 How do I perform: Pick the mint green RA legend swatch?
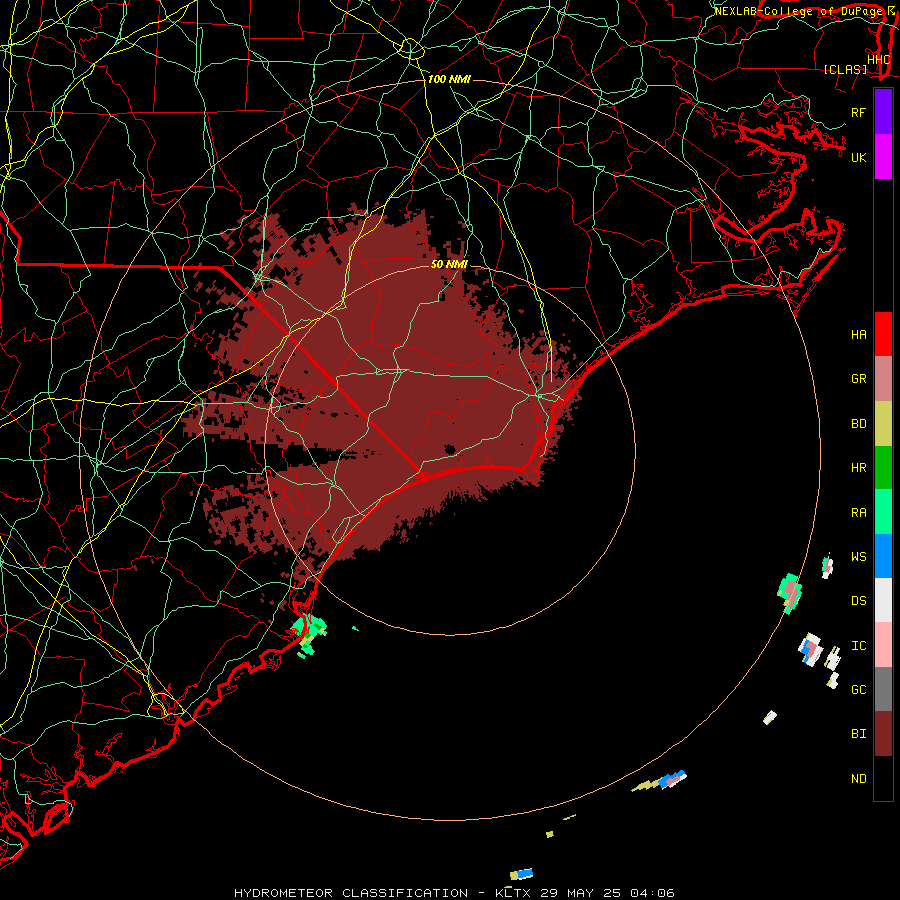[883, 512]
